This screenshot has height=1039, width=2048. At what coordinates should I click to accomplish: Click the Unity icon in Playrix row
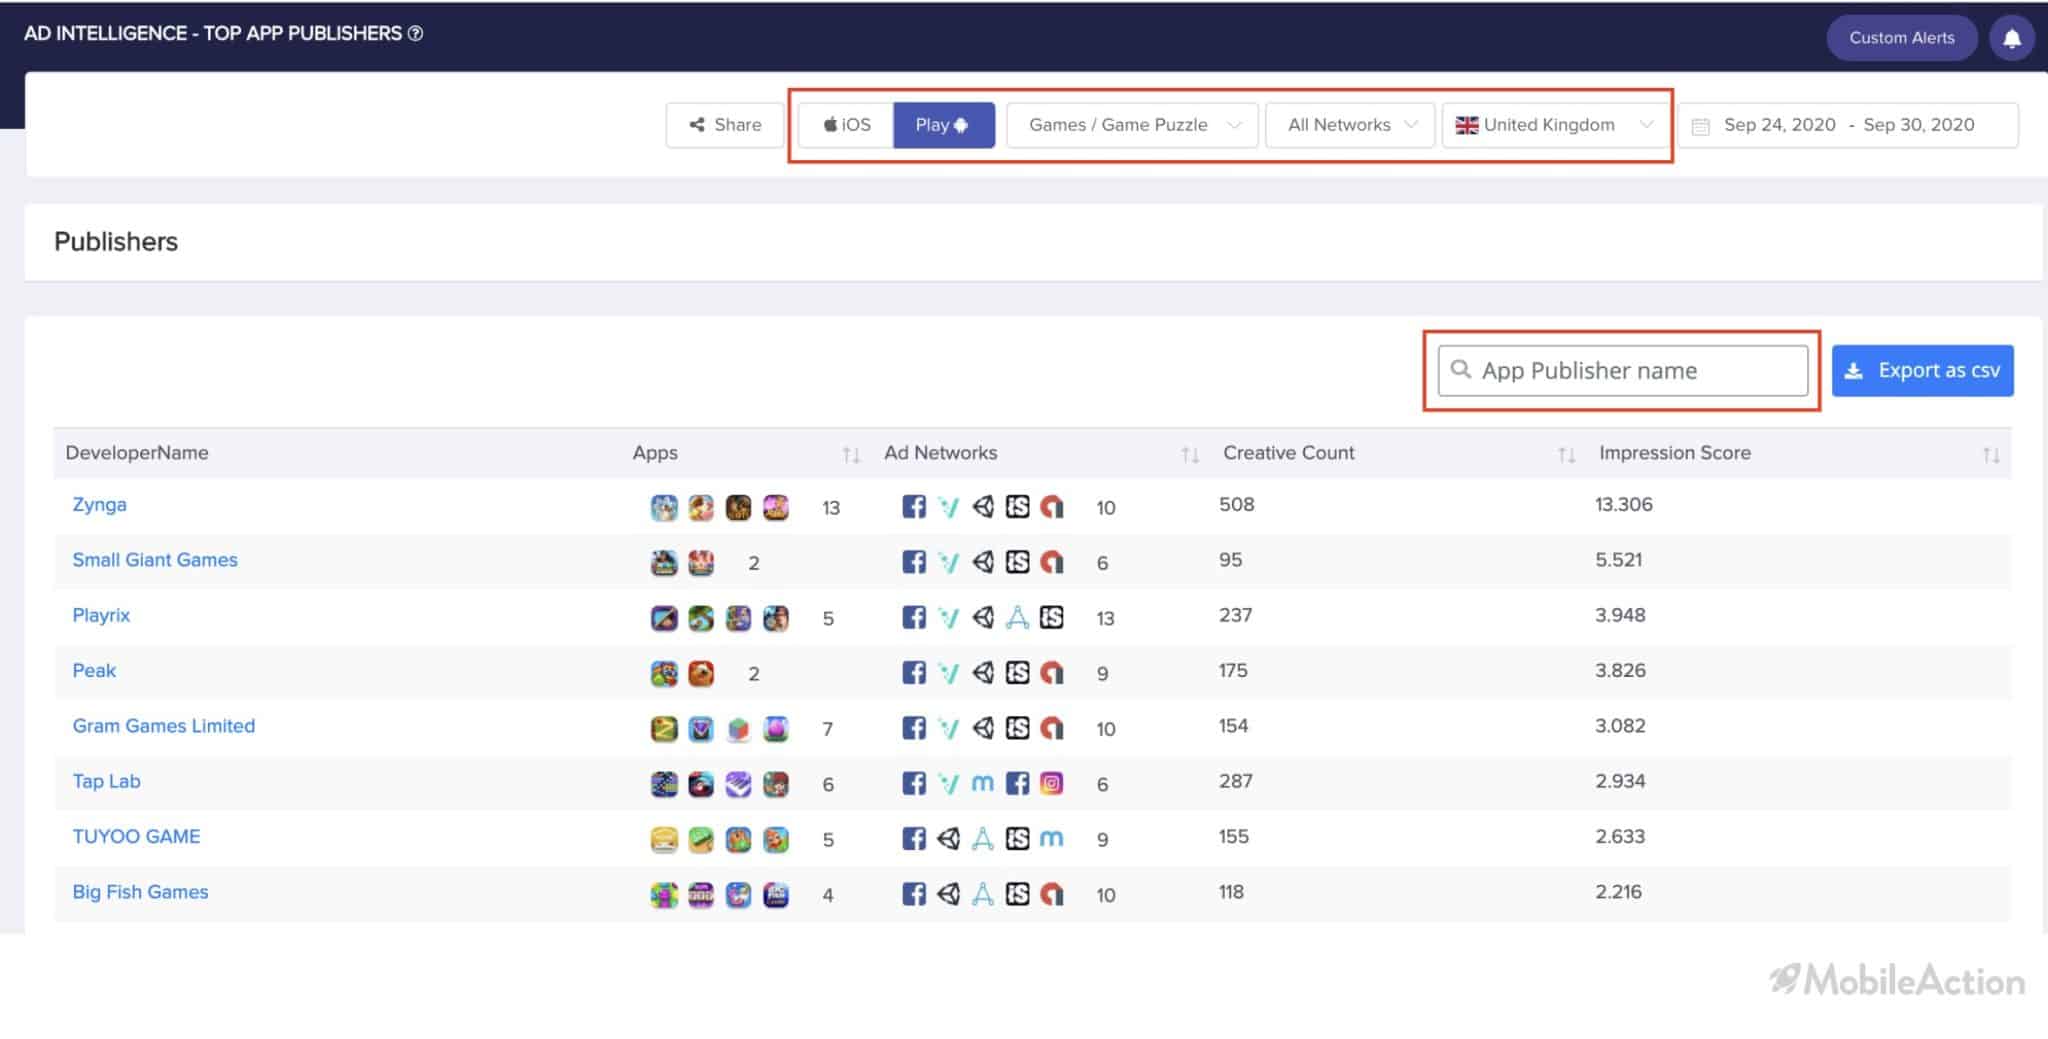(x=983, y=617)
